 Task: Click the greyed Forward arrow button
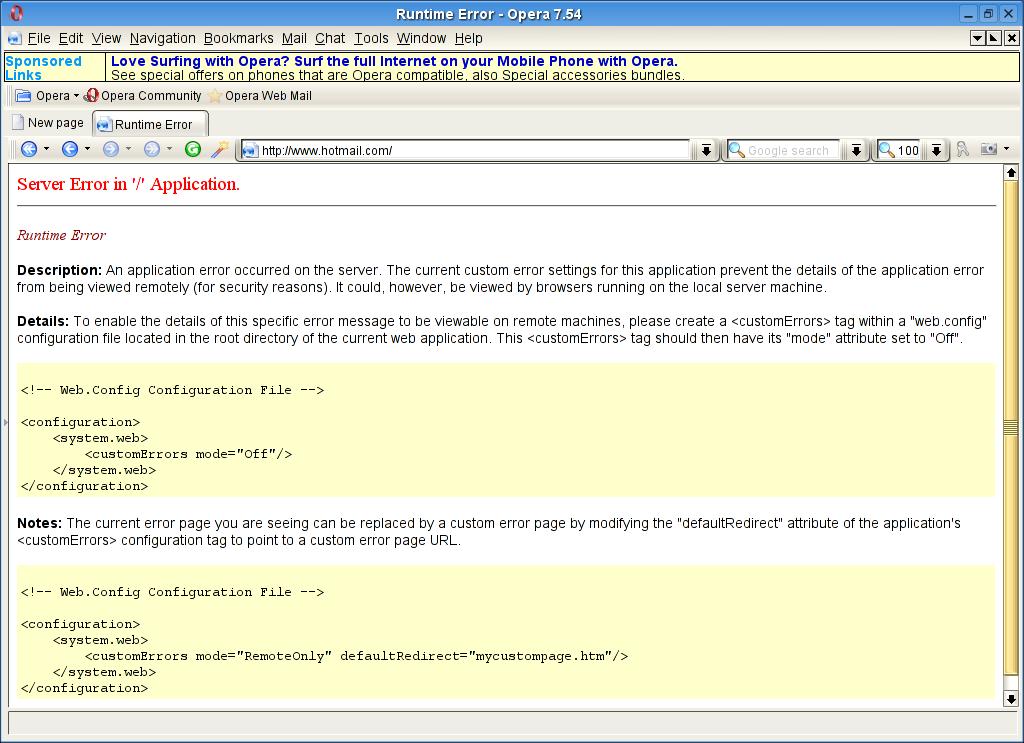tap(110, 150)
